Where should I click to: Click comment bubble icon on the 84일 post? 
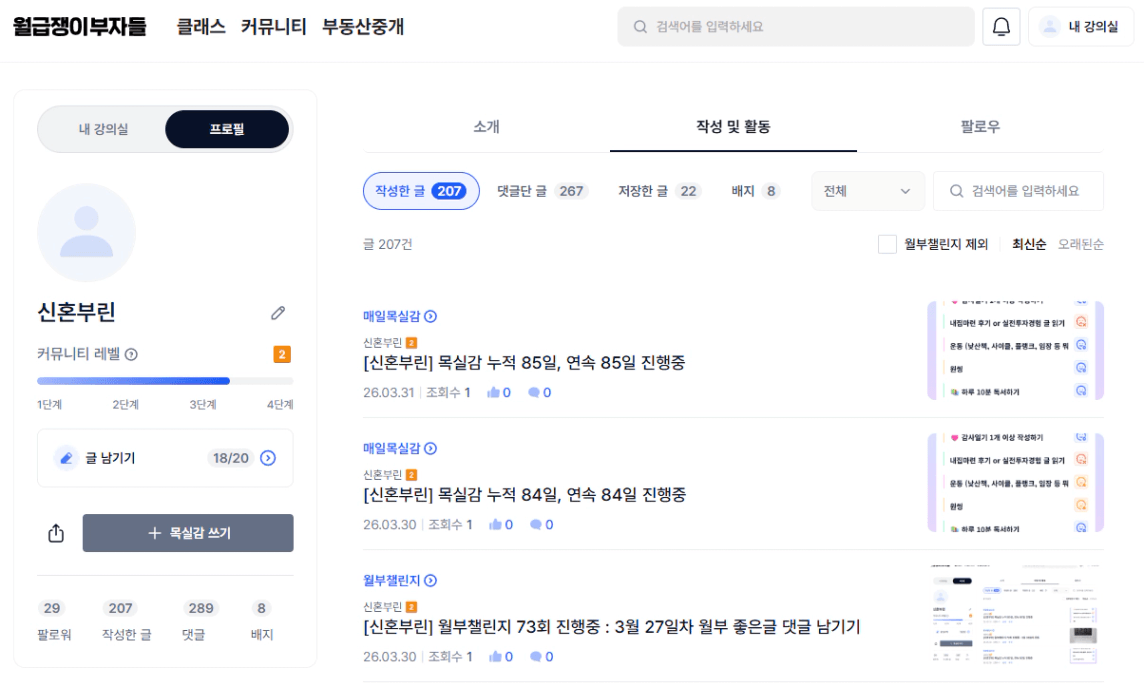535,525
